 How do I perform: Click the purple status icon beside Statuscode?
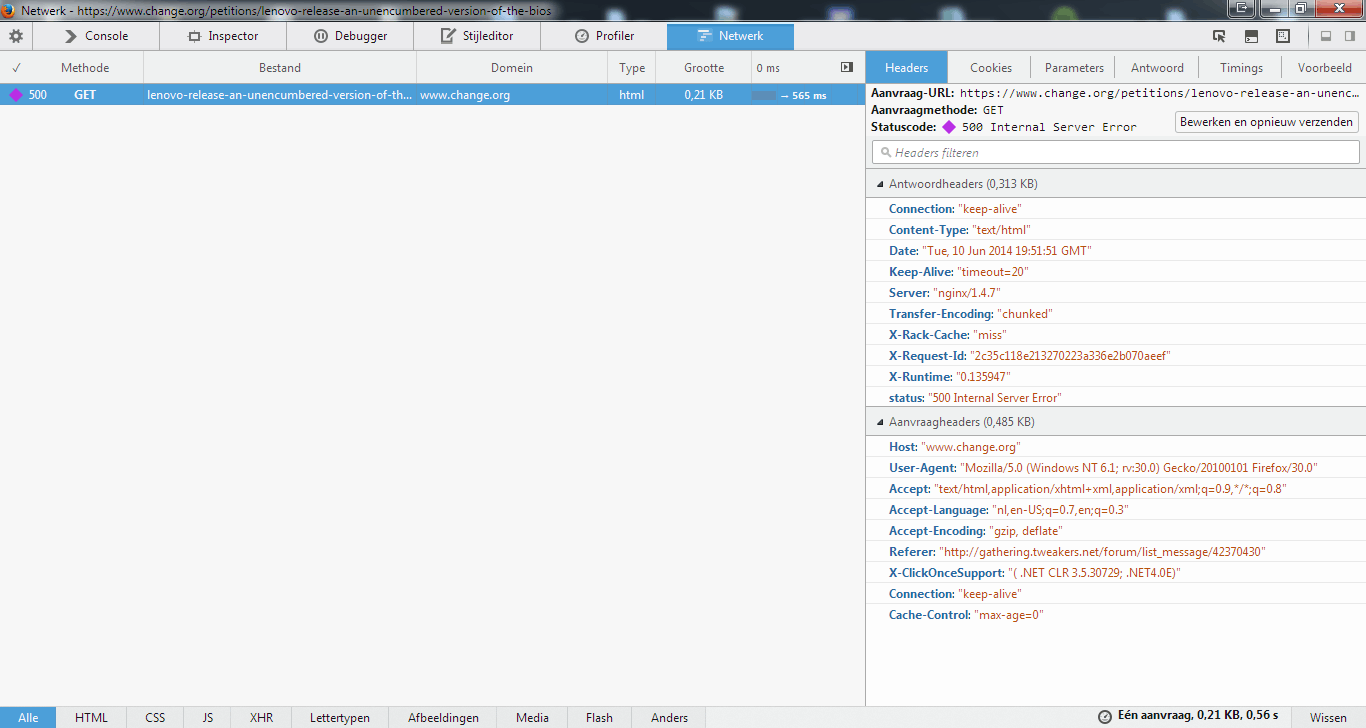pyautogui.click(x=949, y=127)
